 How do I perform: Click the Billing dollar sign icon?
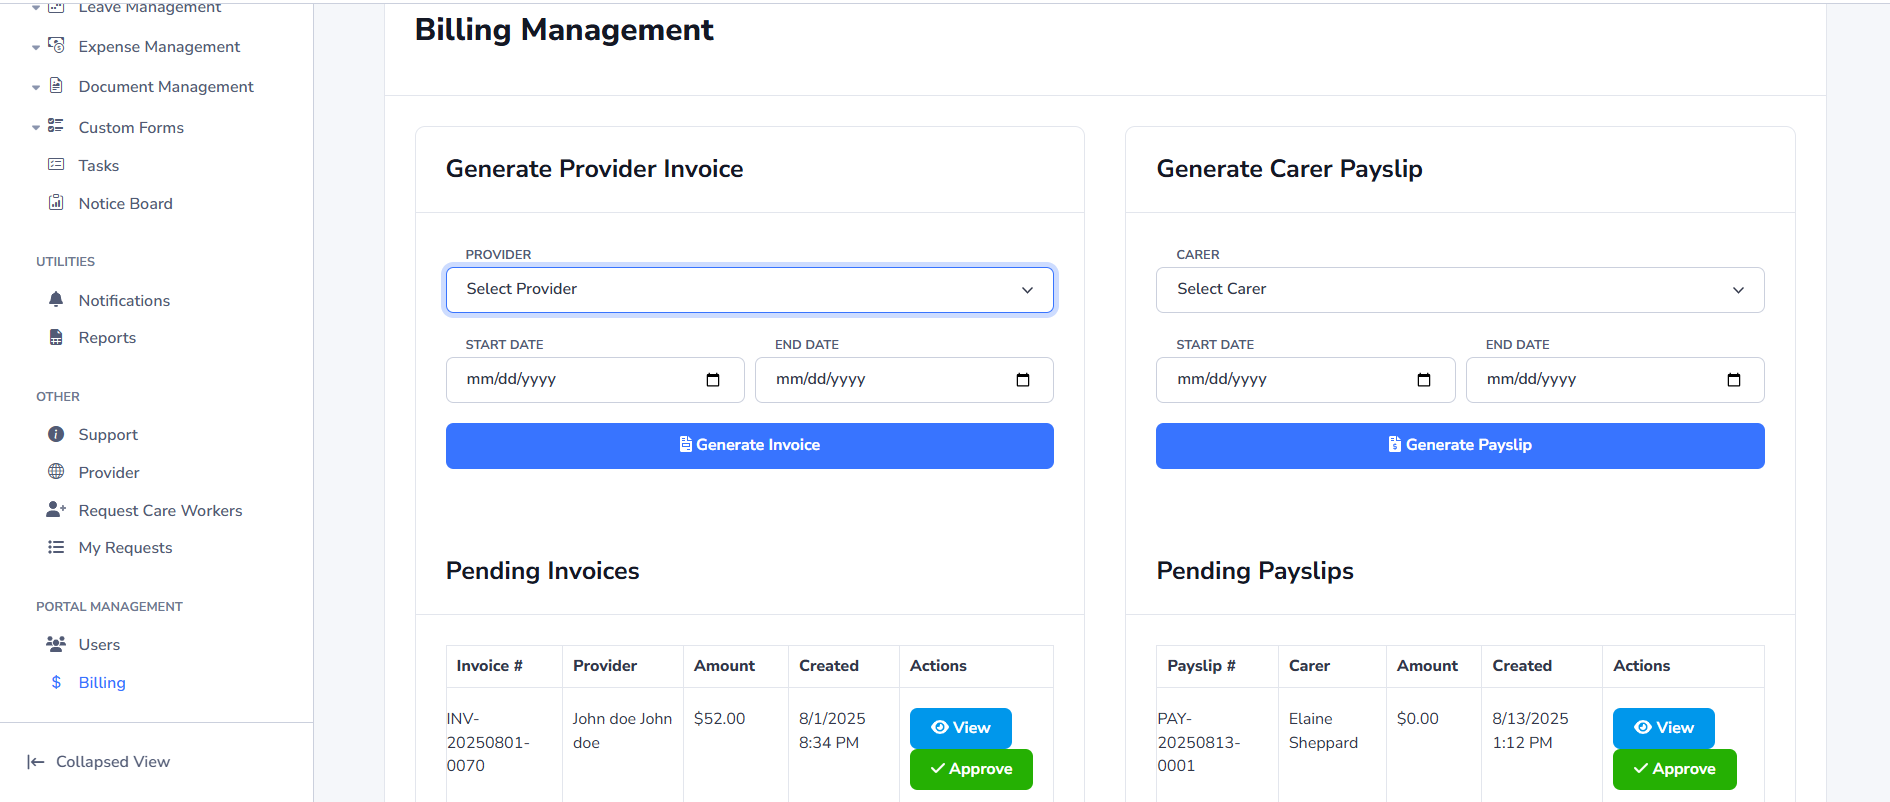point(56,682)
